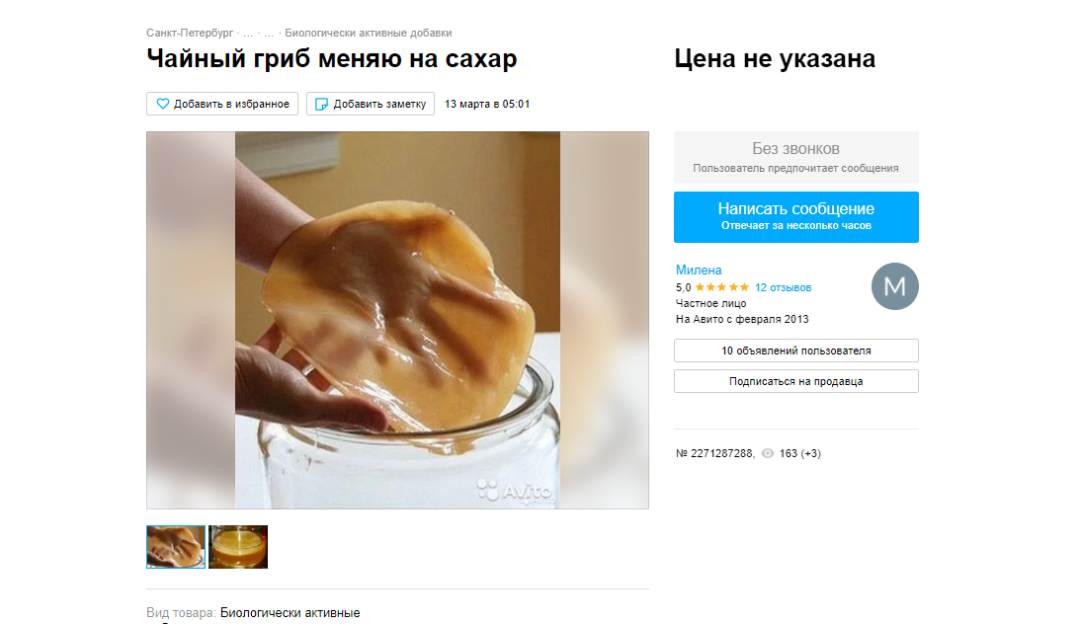Click the five-star rating icons
This screenshot has width=1080, height=624.
tap(722, 287)
